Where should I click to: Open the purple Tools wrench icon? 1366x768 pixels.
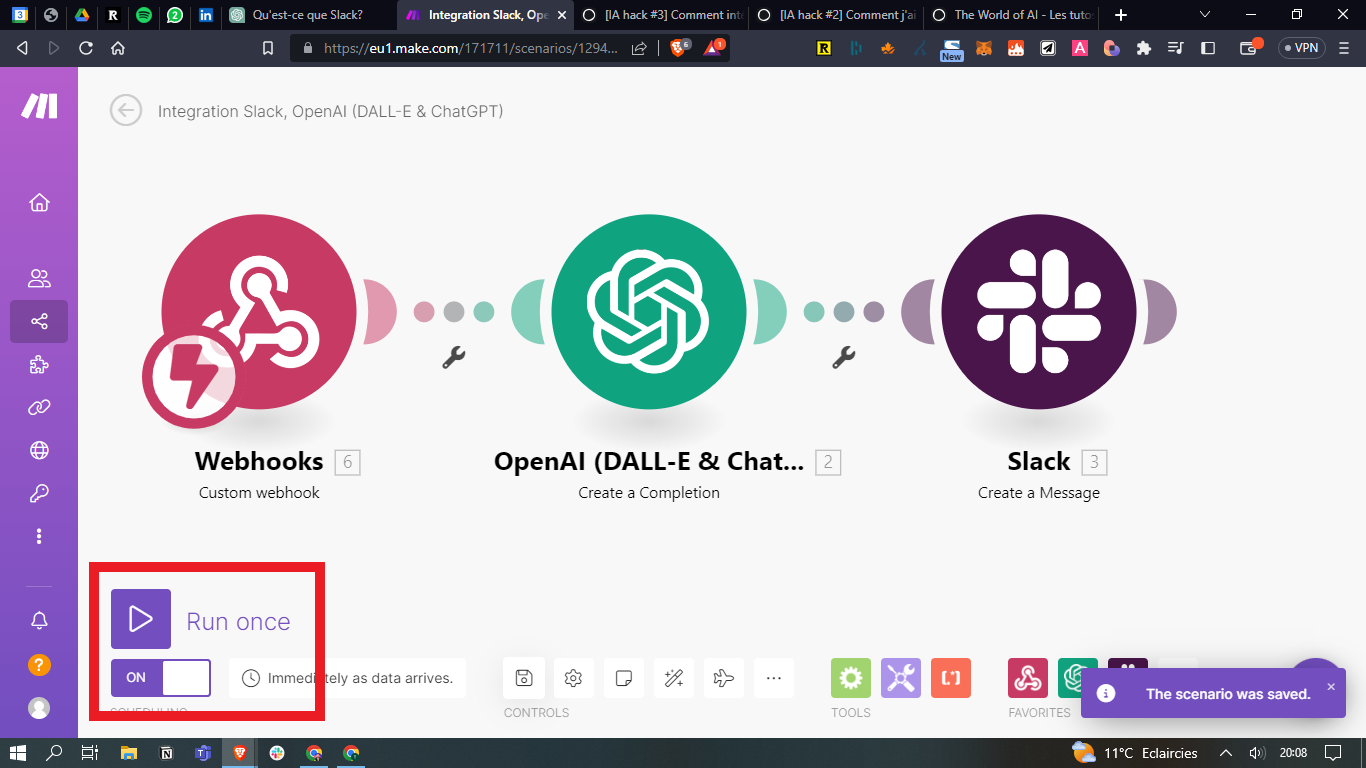[900, 678]
